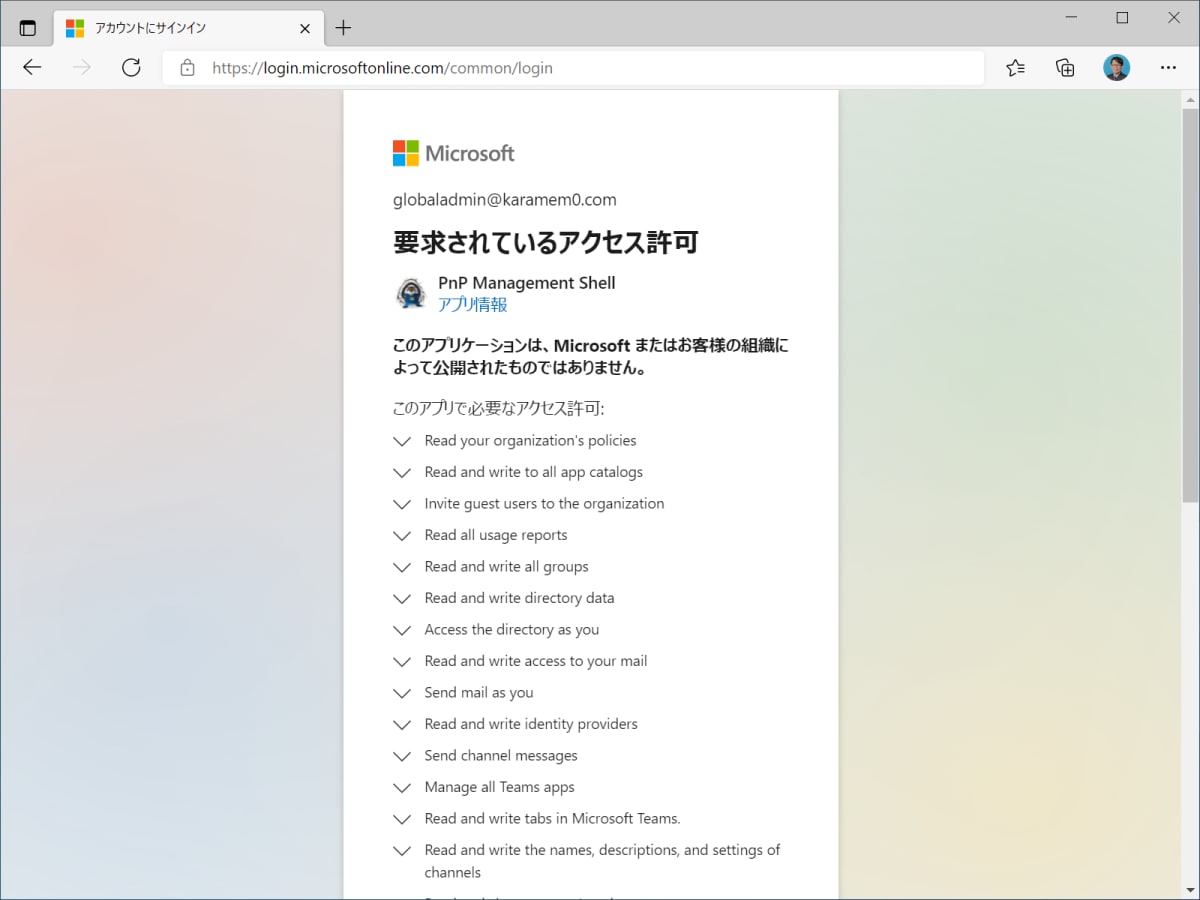The width and height of the screenshot is (1200, 900).
Task: Add this page to favorites star
Action: tap(1015, 68)
